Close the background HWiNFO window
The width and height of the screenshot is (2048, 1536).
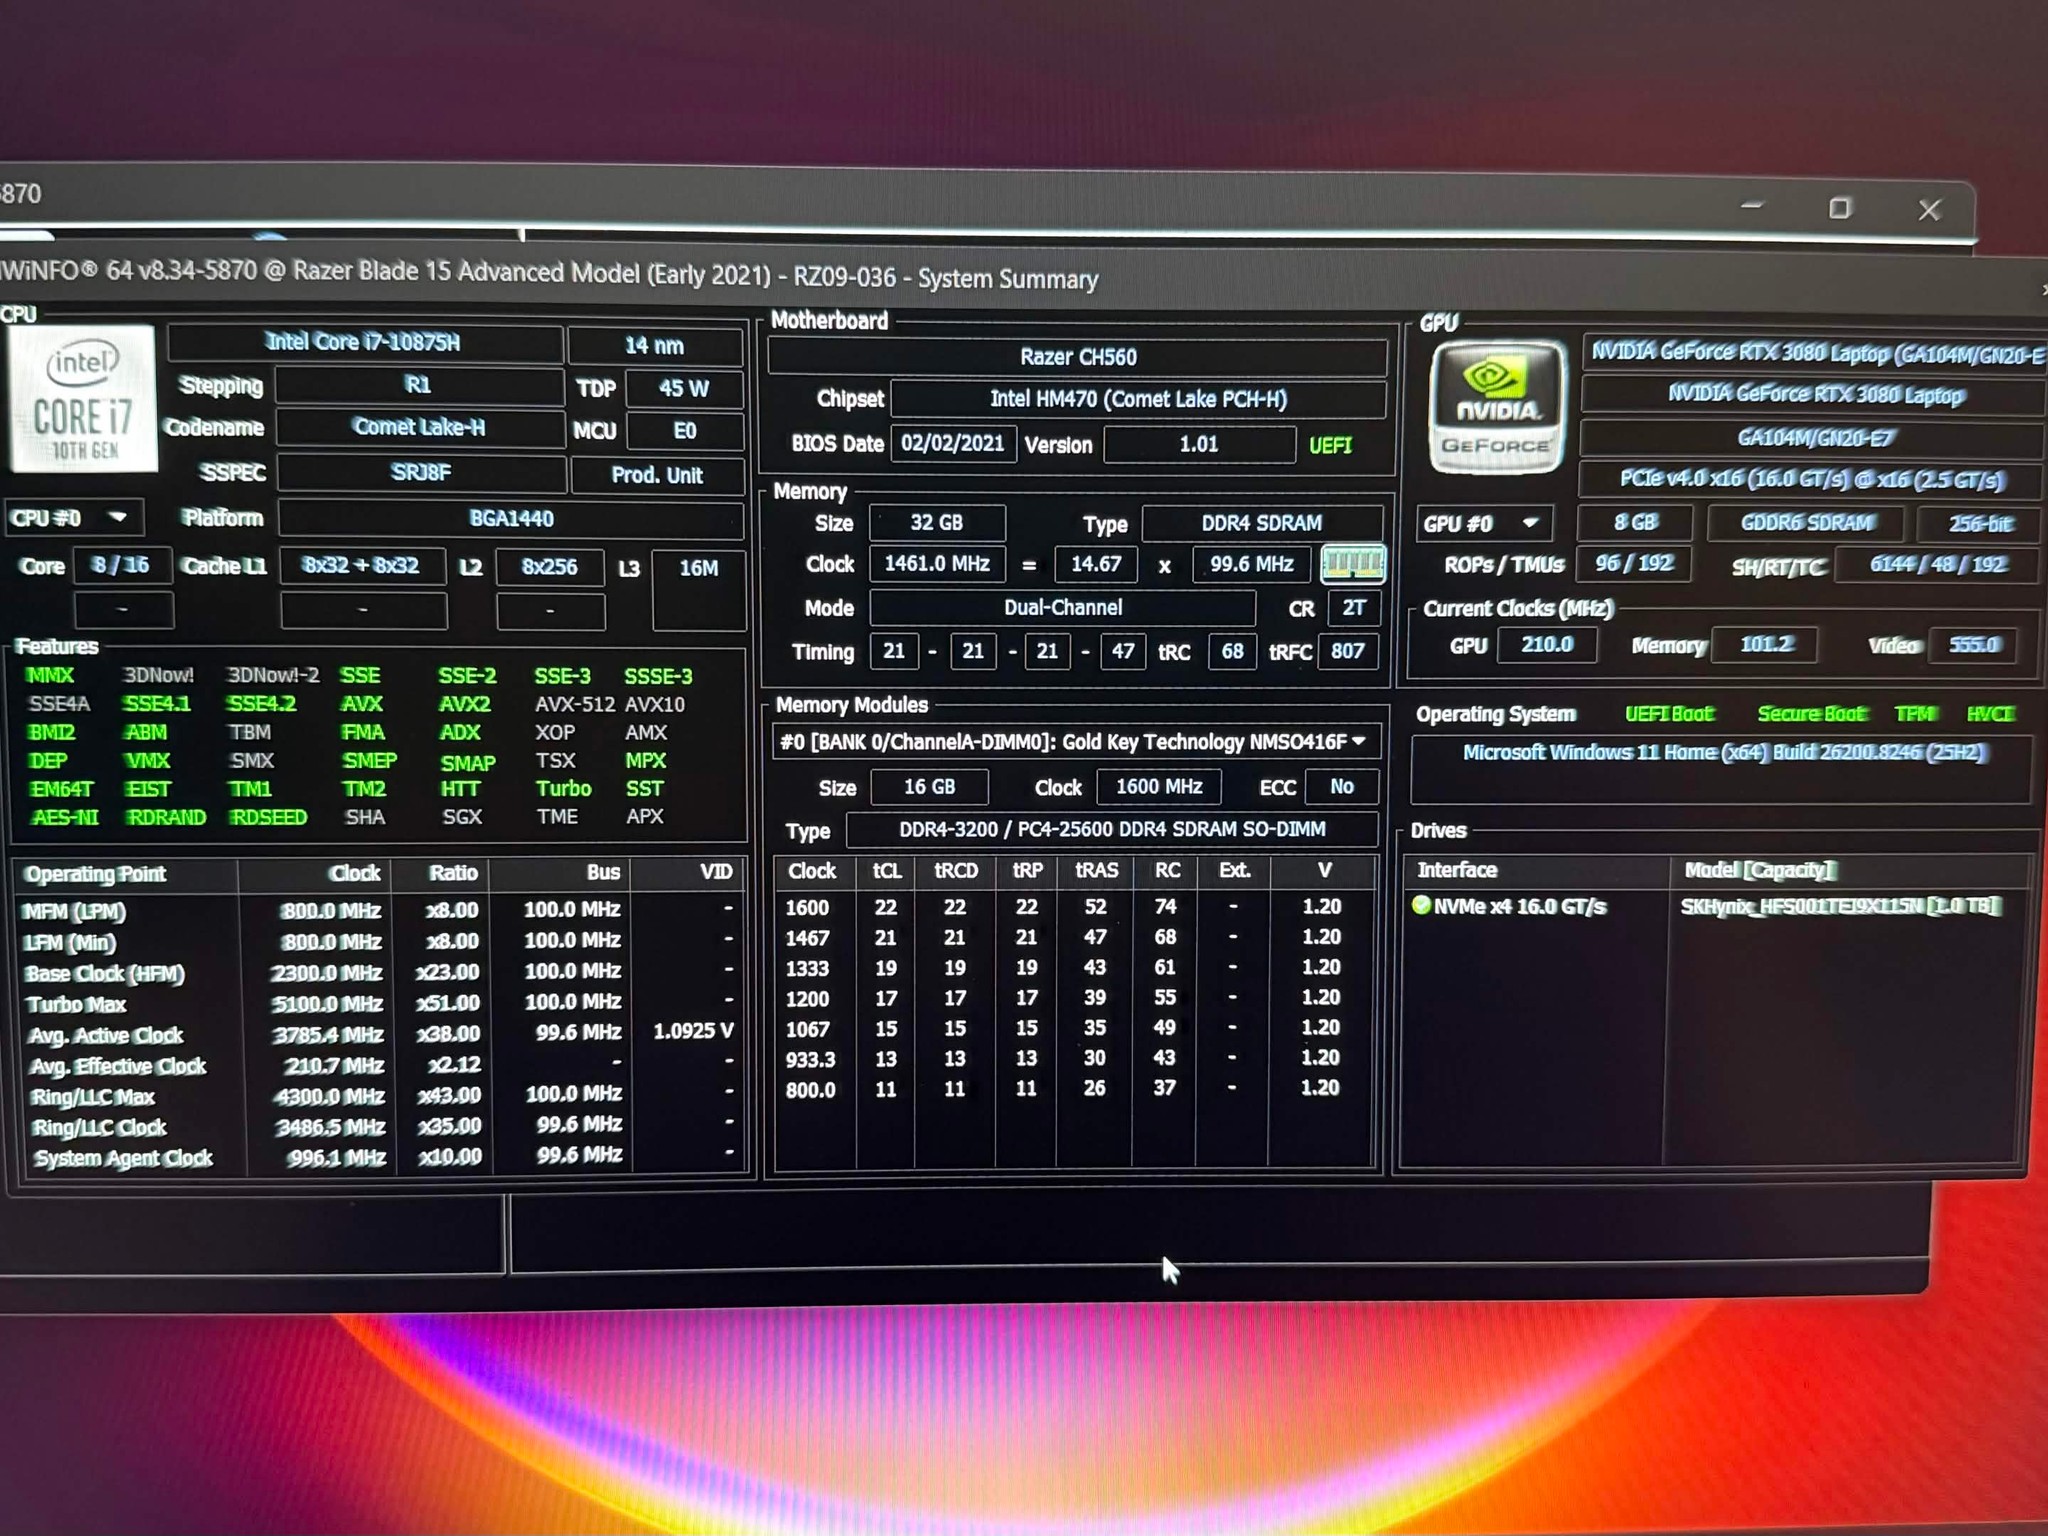1929,210
